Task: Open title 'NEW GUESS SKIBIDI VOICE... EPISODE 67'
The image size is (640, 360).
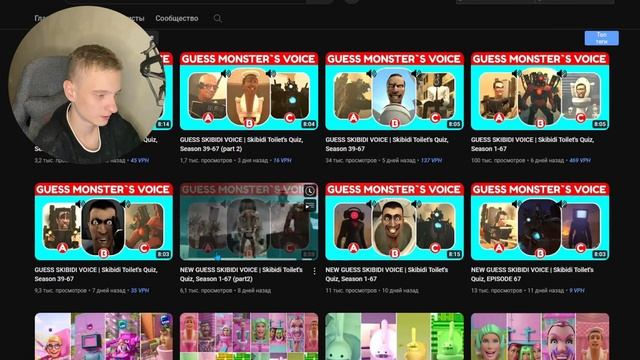Action: 532,274
